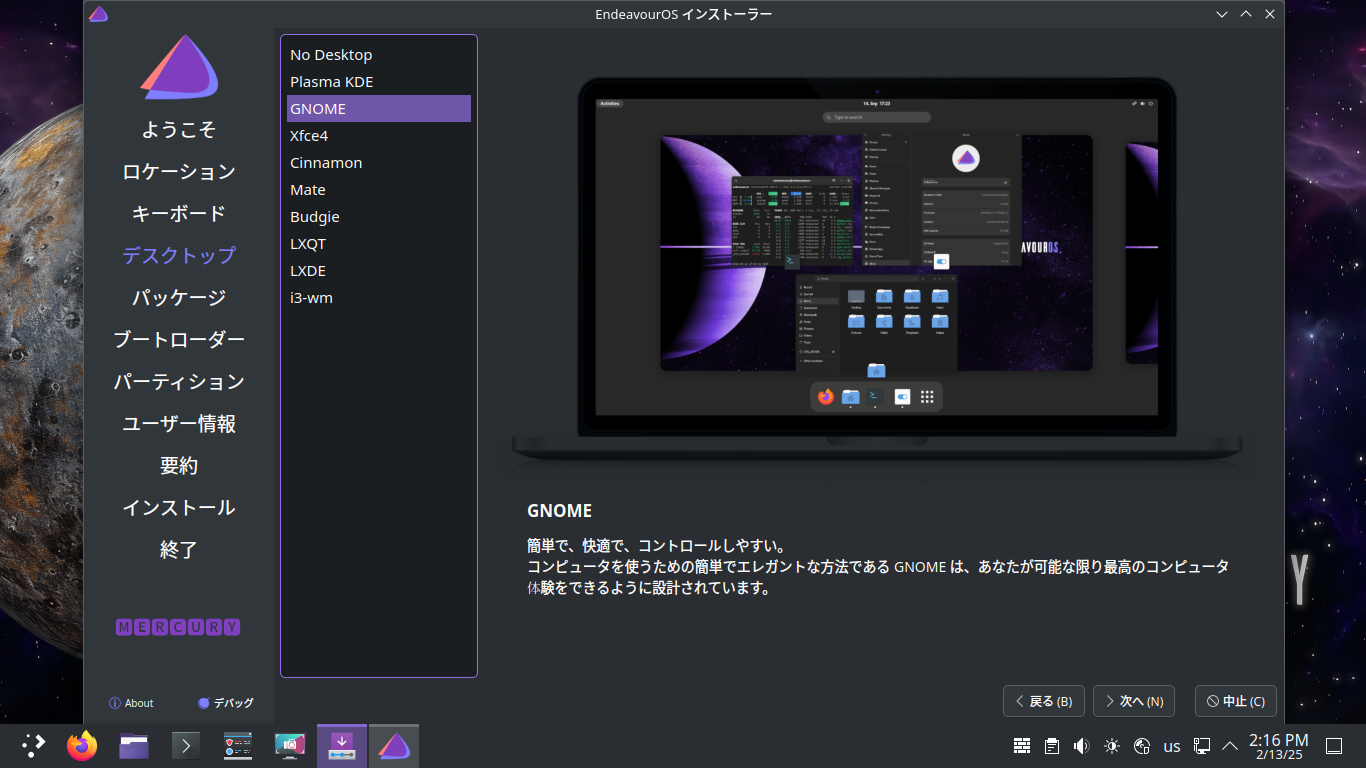
Task: Open the volume control in the tray
Action: pos(1082,746)
